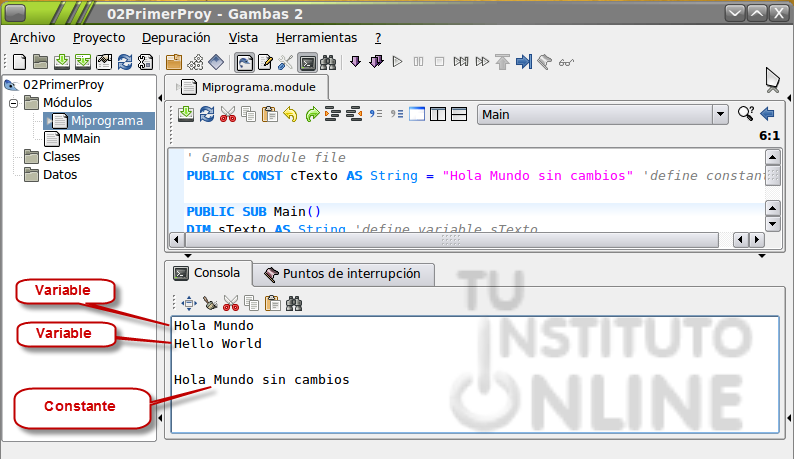Click the single purple down arrow icon
Screen dimensions: 794x459
pos(355,62)
